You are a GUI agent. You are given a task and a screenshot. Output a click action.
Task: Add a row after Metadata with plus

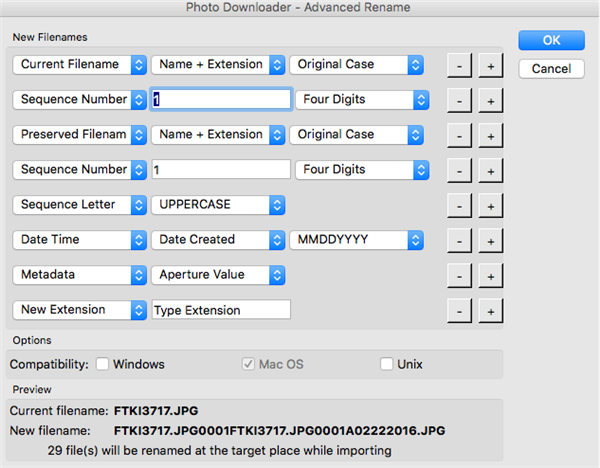pos(491,276)
